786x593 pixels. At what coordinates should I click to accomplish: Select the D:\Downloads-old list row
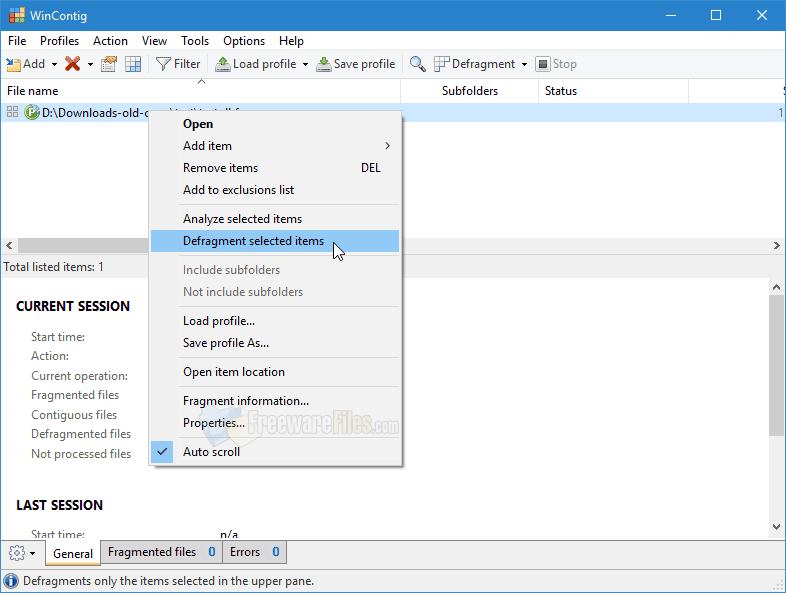tap(393, 112)
